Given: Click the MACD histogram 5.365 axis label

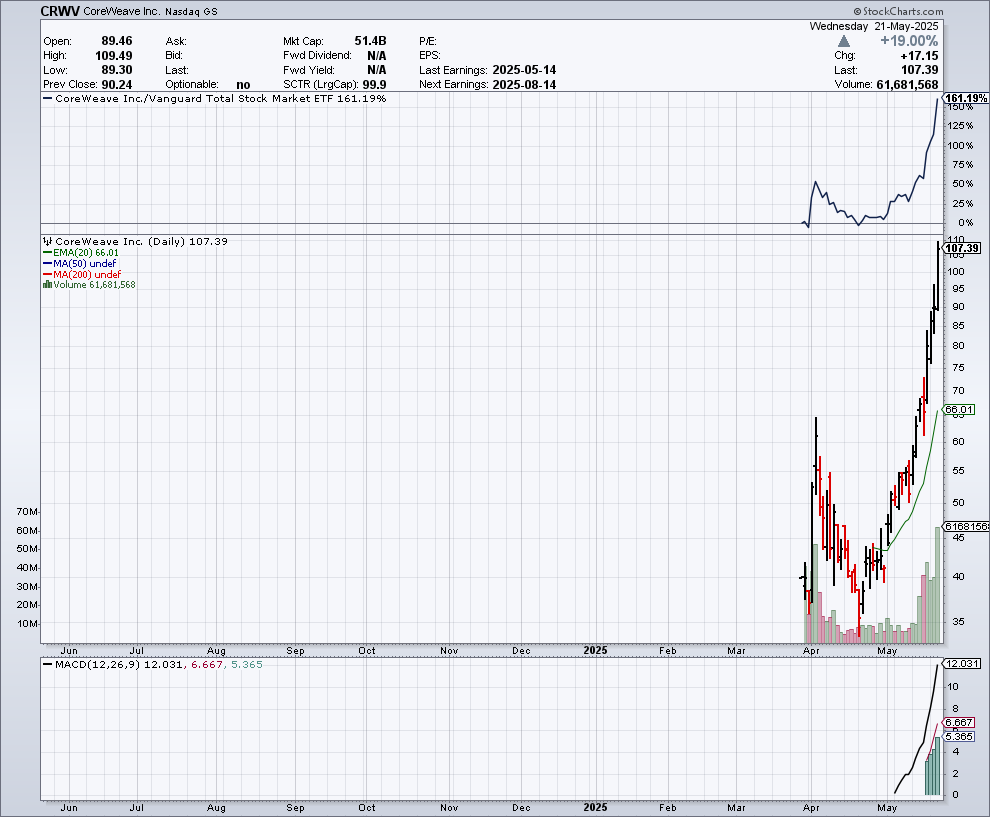Looking at the screenshot, I should pyautogui.click(x=958, y=736).
